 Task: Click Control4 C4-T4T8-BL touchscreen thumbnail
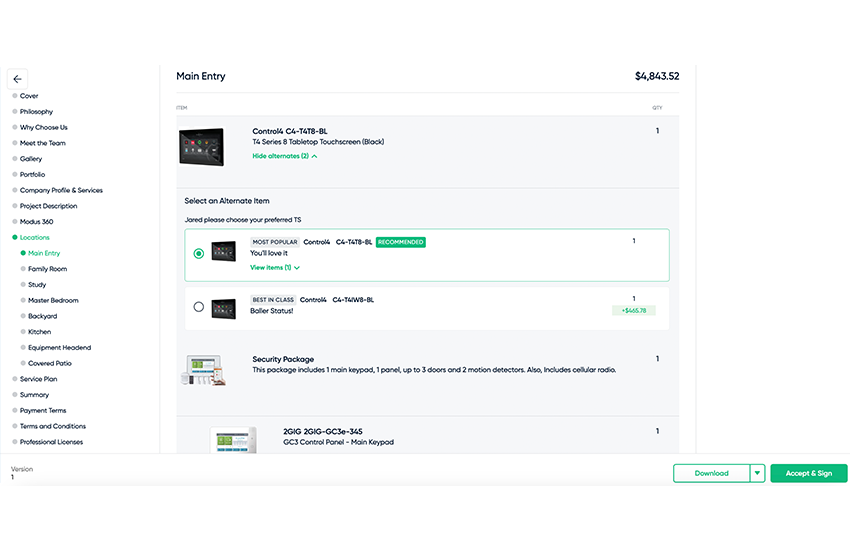click(x=201, y=147)
